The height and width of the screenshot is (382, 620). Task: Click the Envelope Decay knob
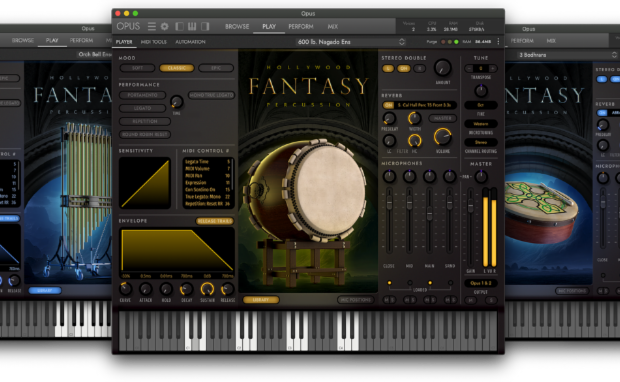[x=186, y=289]
